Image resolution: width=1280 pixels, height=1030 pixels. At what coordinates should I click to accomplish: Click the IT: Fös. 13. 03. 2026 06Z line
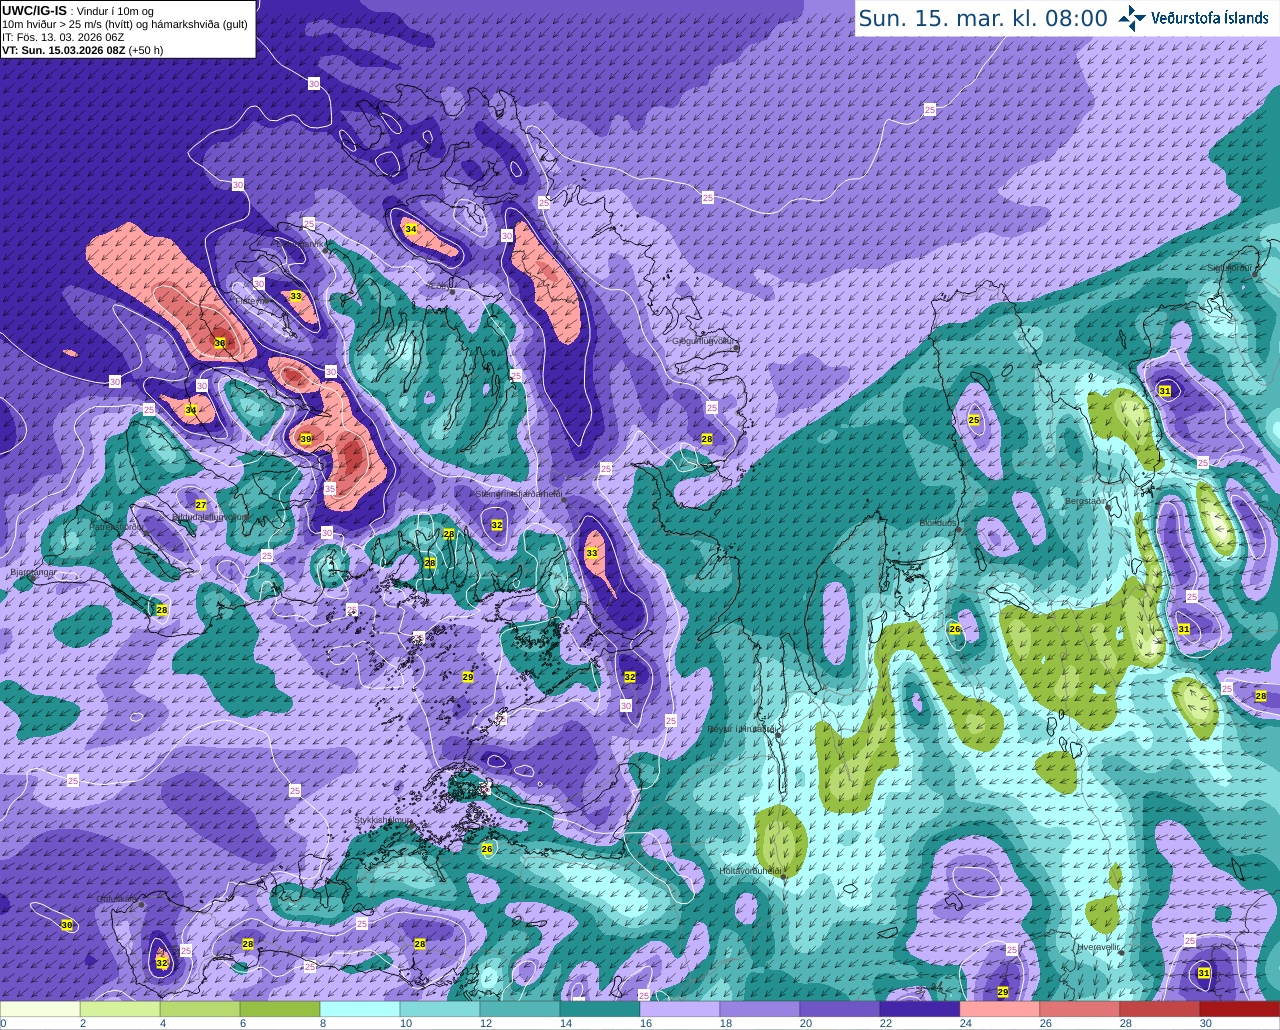coord(63,37)
